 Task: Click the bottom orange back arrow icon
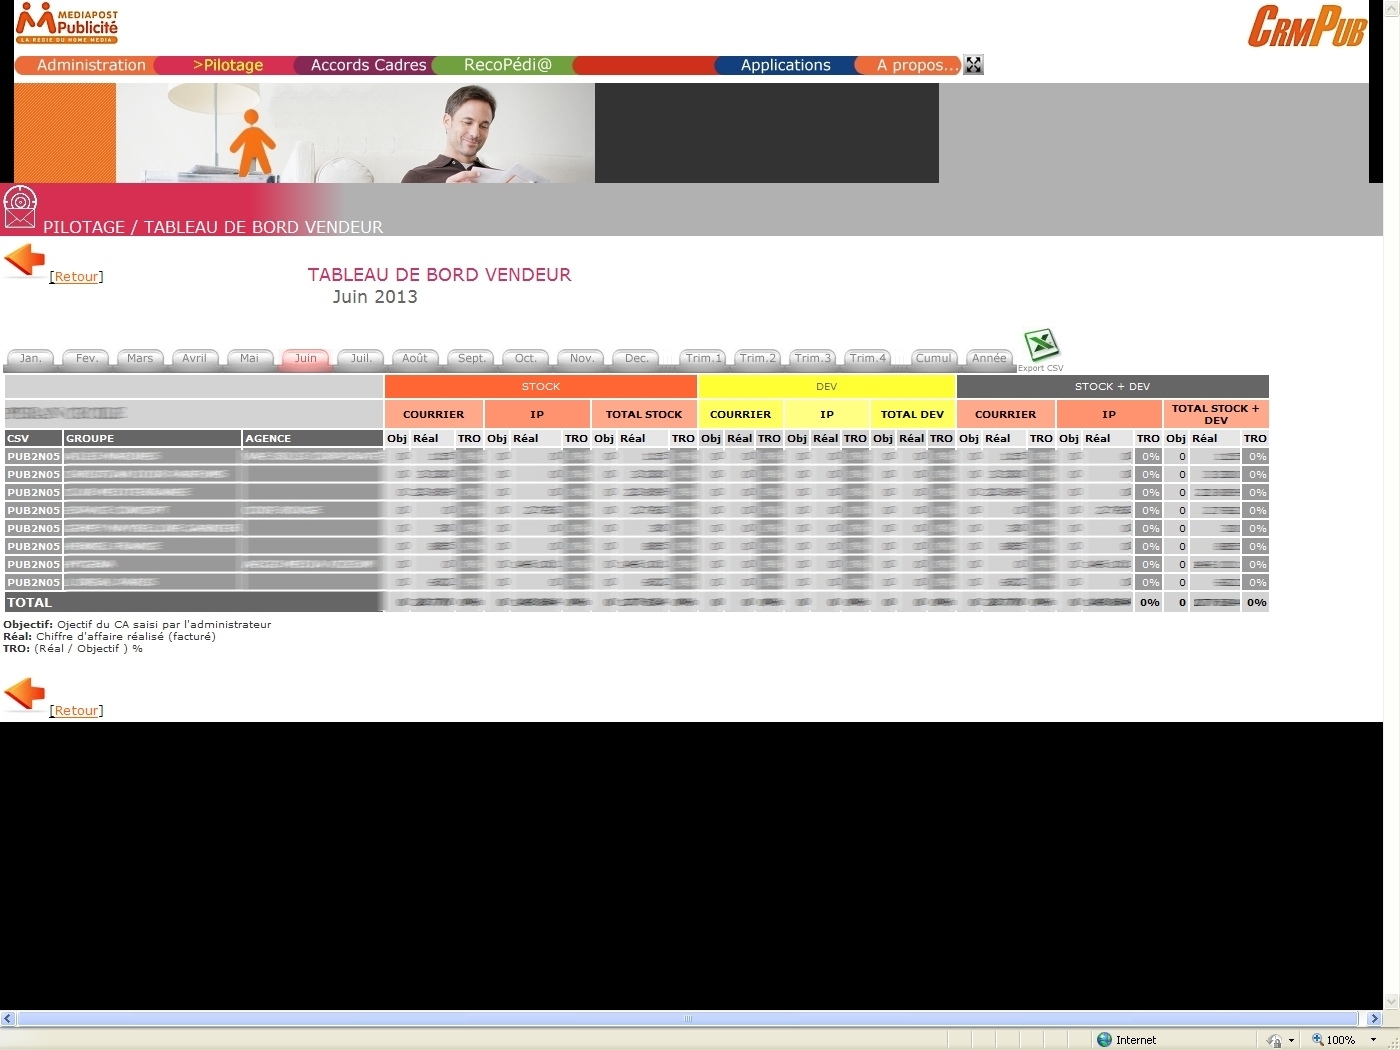[x=24, y=693]
